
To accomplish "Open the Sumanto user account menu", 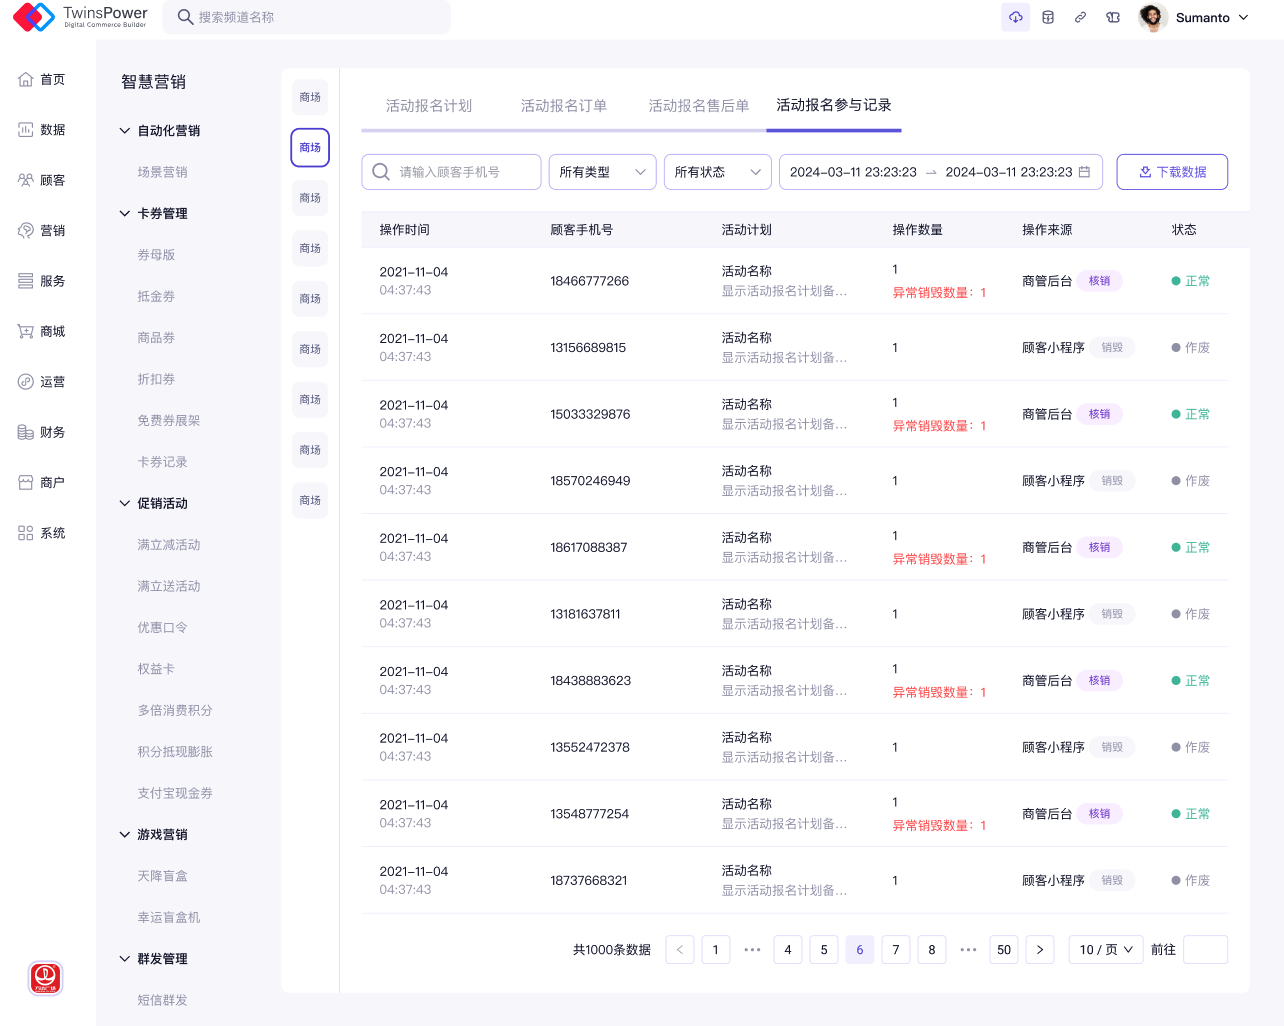I will [x=1195, y=18].
